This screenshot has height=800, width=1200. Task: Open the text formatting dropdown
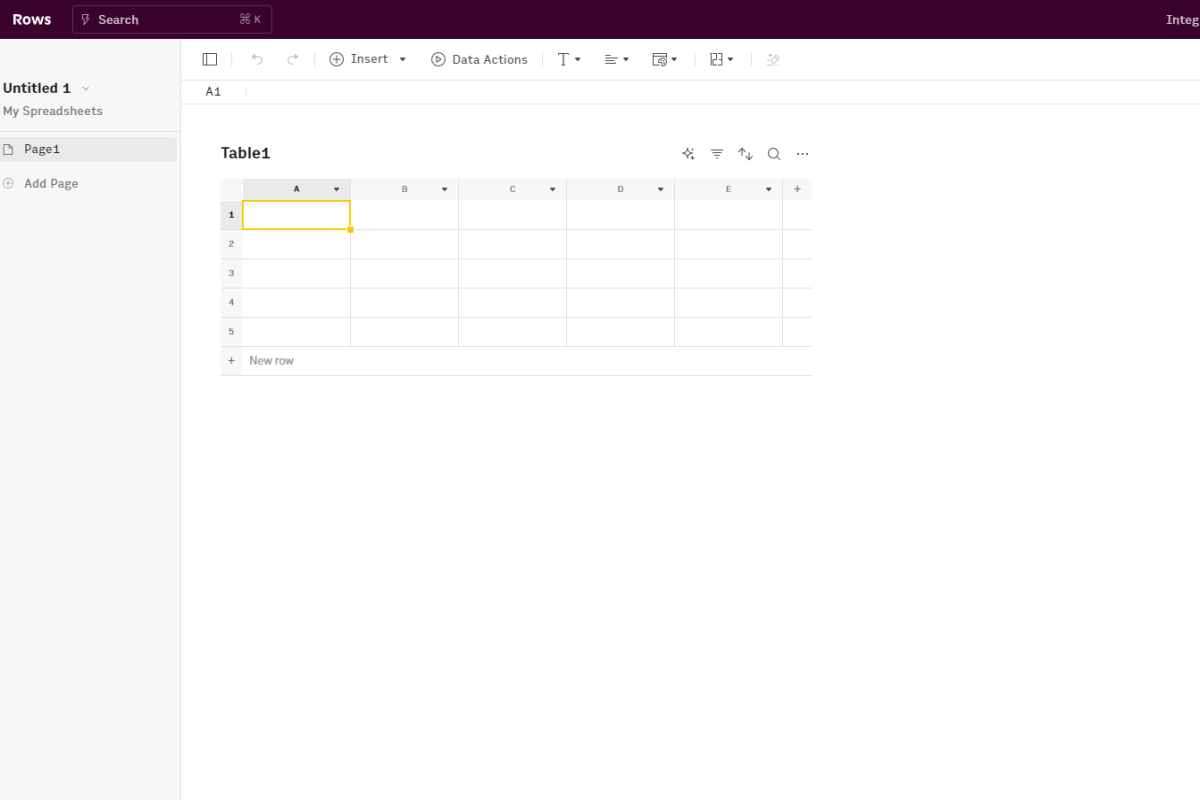(x=569, y=60)
